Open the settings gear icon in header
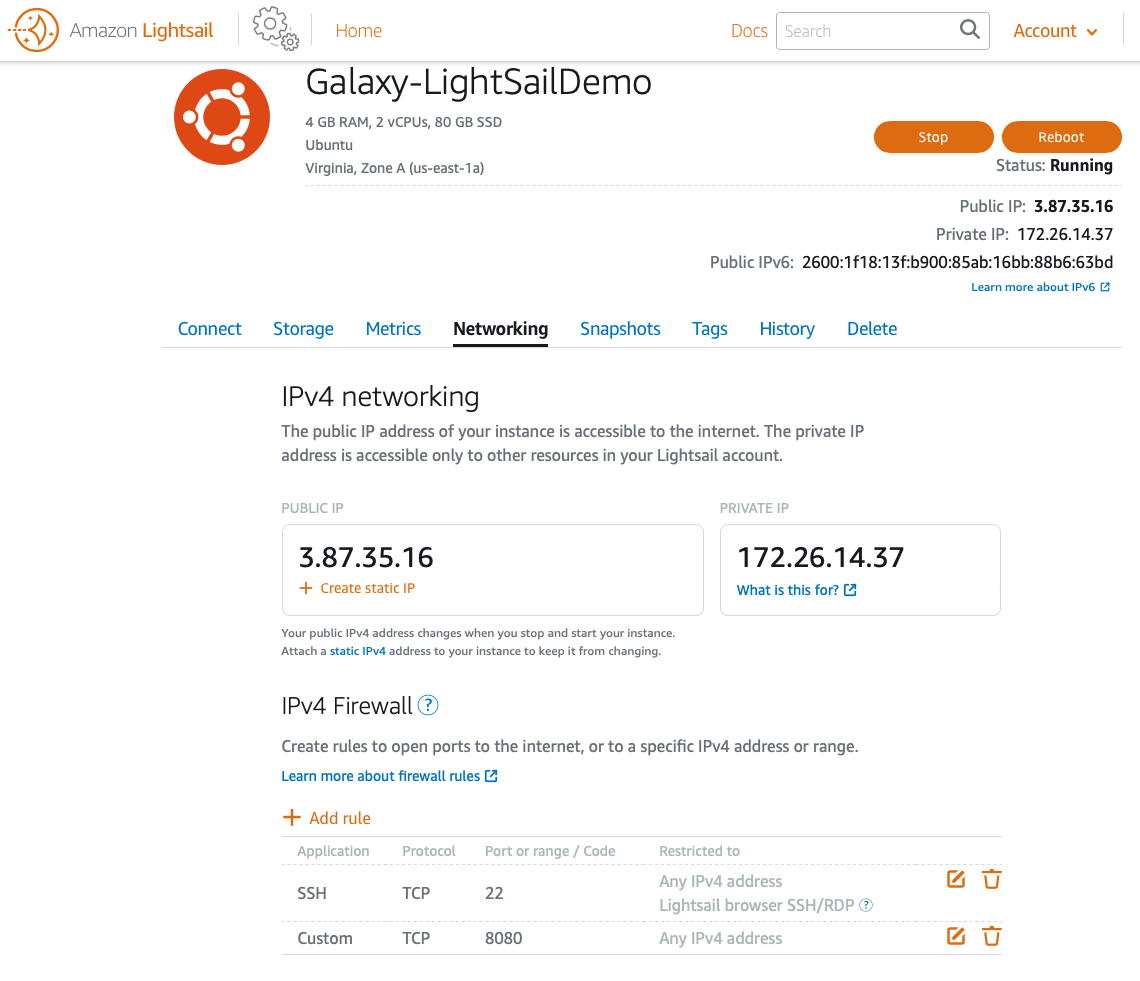This screenshot has width=1140, height=981. pos(276,29)
